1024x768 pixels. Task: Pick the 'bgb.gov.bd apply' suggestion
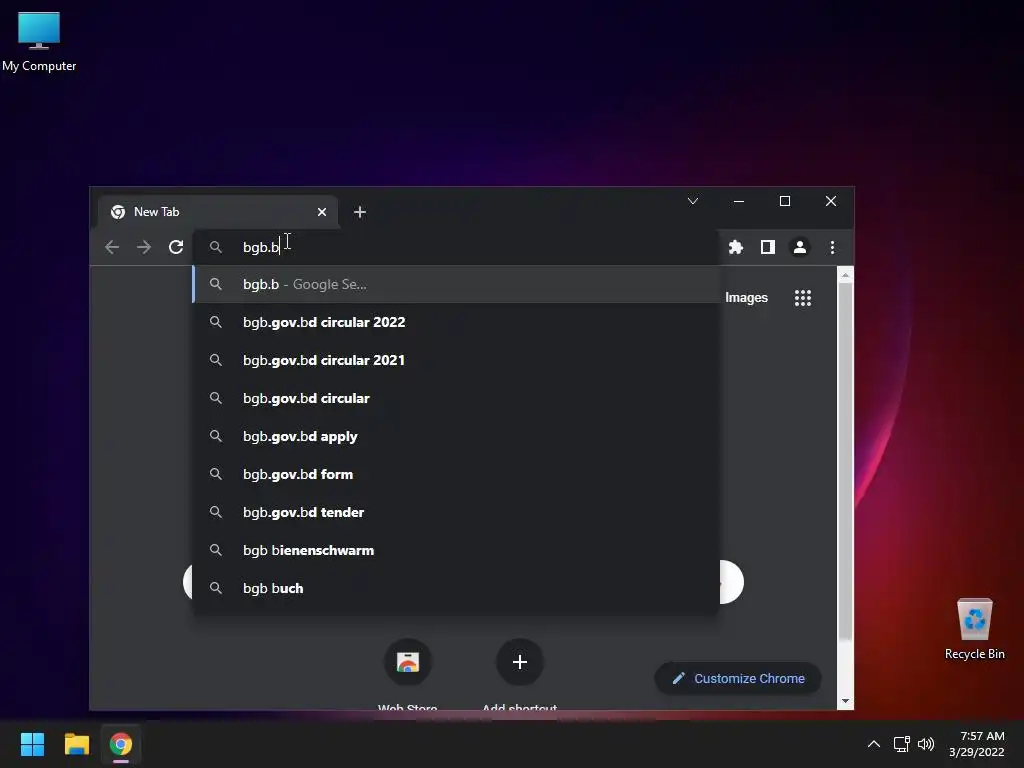[x=456, y=436]
